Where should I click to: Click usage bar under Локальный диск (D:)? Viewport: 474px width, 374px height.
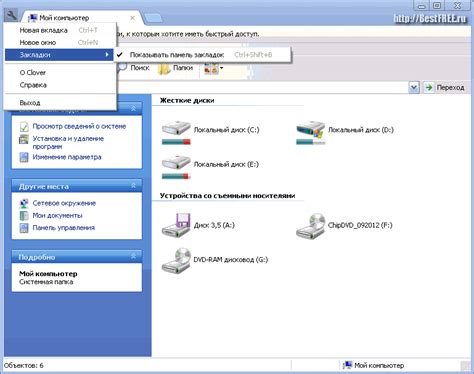tap(310, 142)
